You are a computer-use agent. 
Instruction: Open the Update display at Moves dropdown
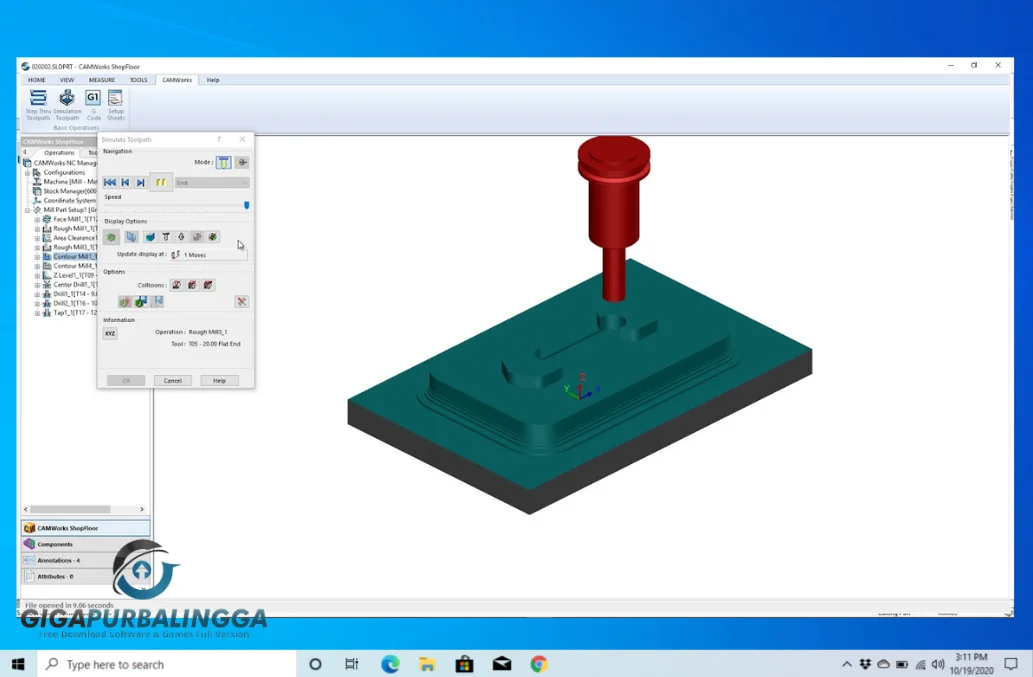210,255
